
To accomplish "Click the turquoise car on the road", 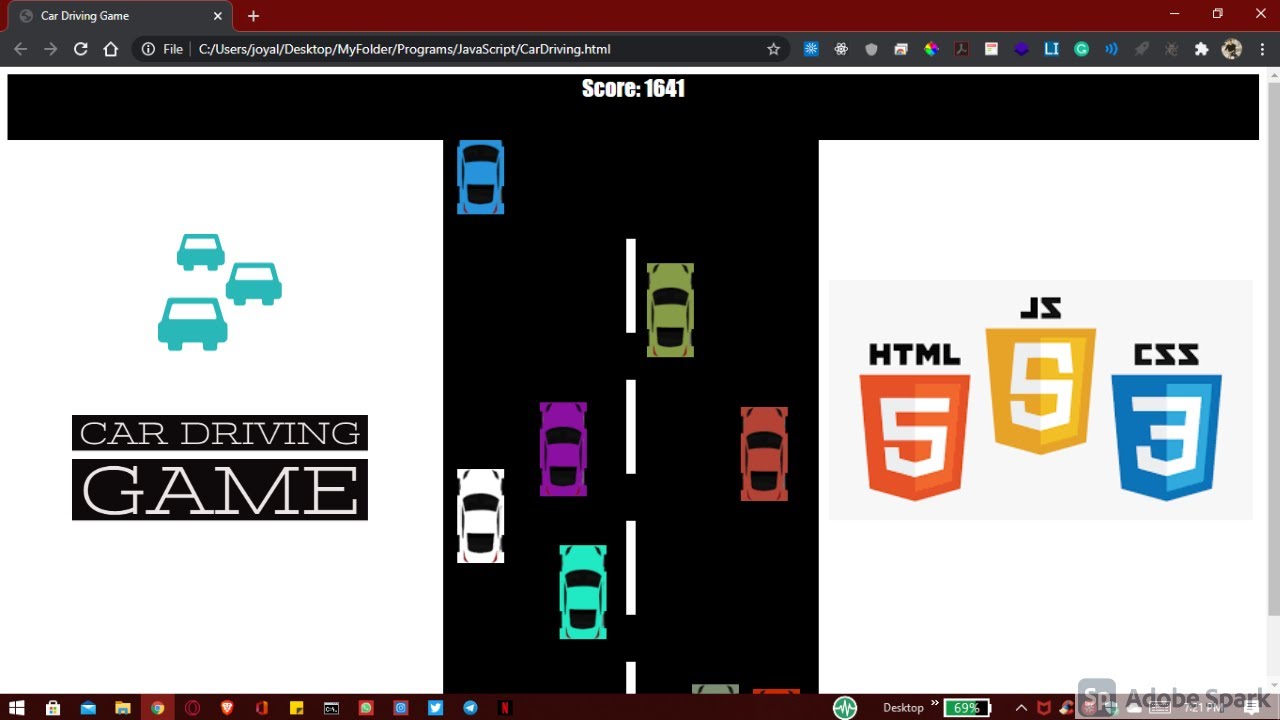I will (583, 592).
